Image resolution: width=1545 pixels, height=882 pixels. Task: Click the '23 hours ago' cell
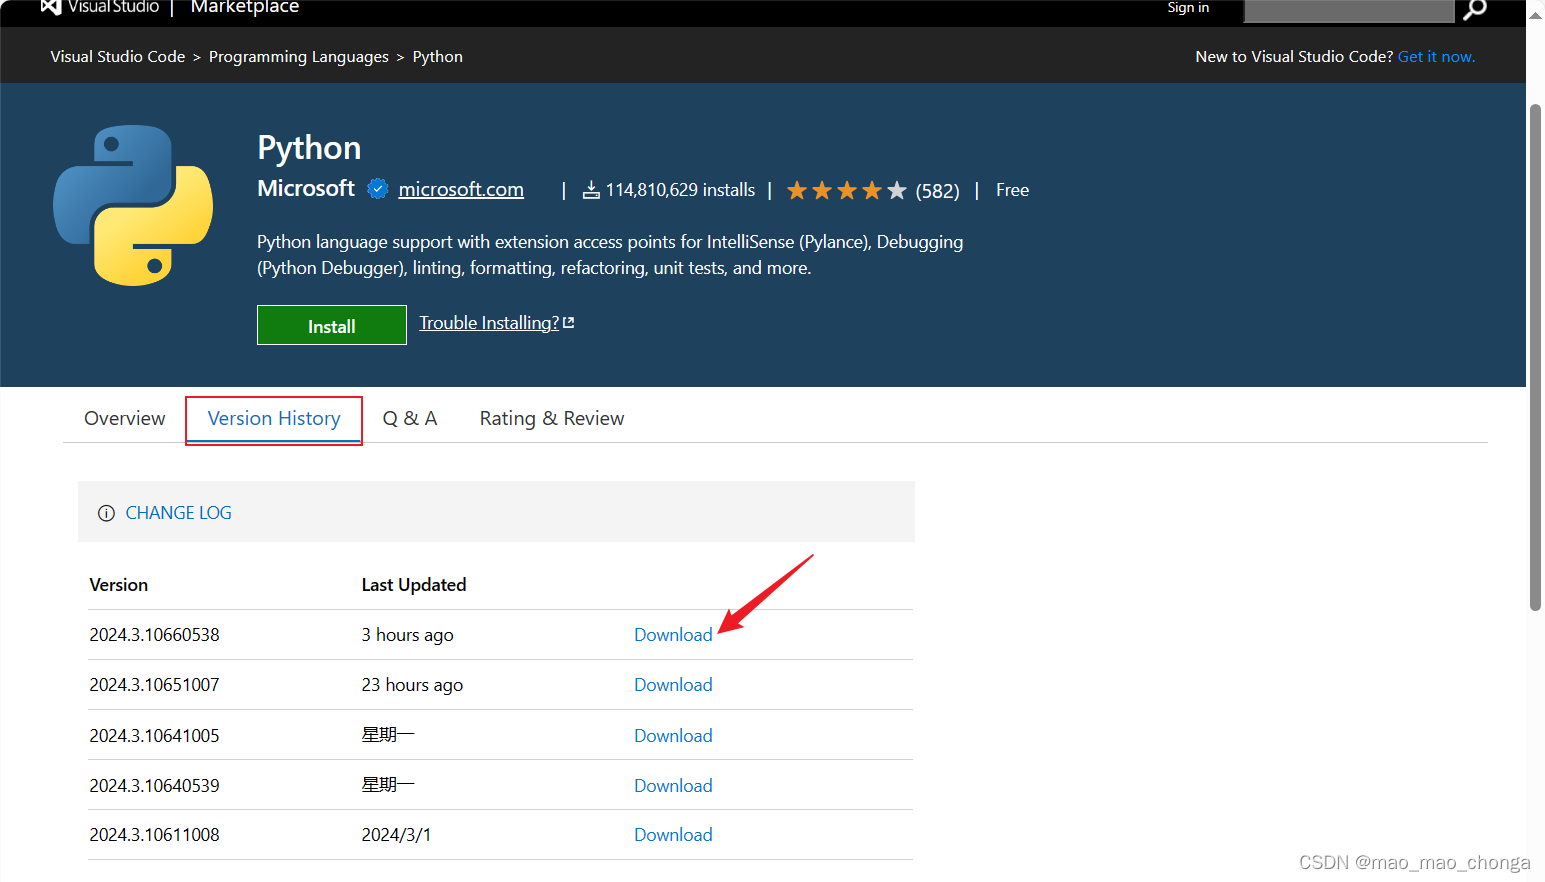click(x=412, y=685)
